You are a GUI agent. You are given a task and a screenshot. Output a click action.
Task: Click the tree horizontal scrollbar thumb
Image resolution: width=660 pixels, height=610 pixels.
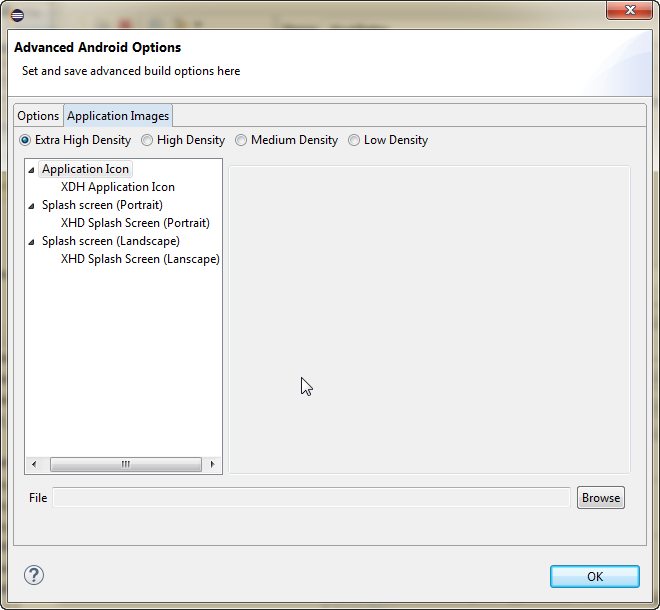point(126,464)
